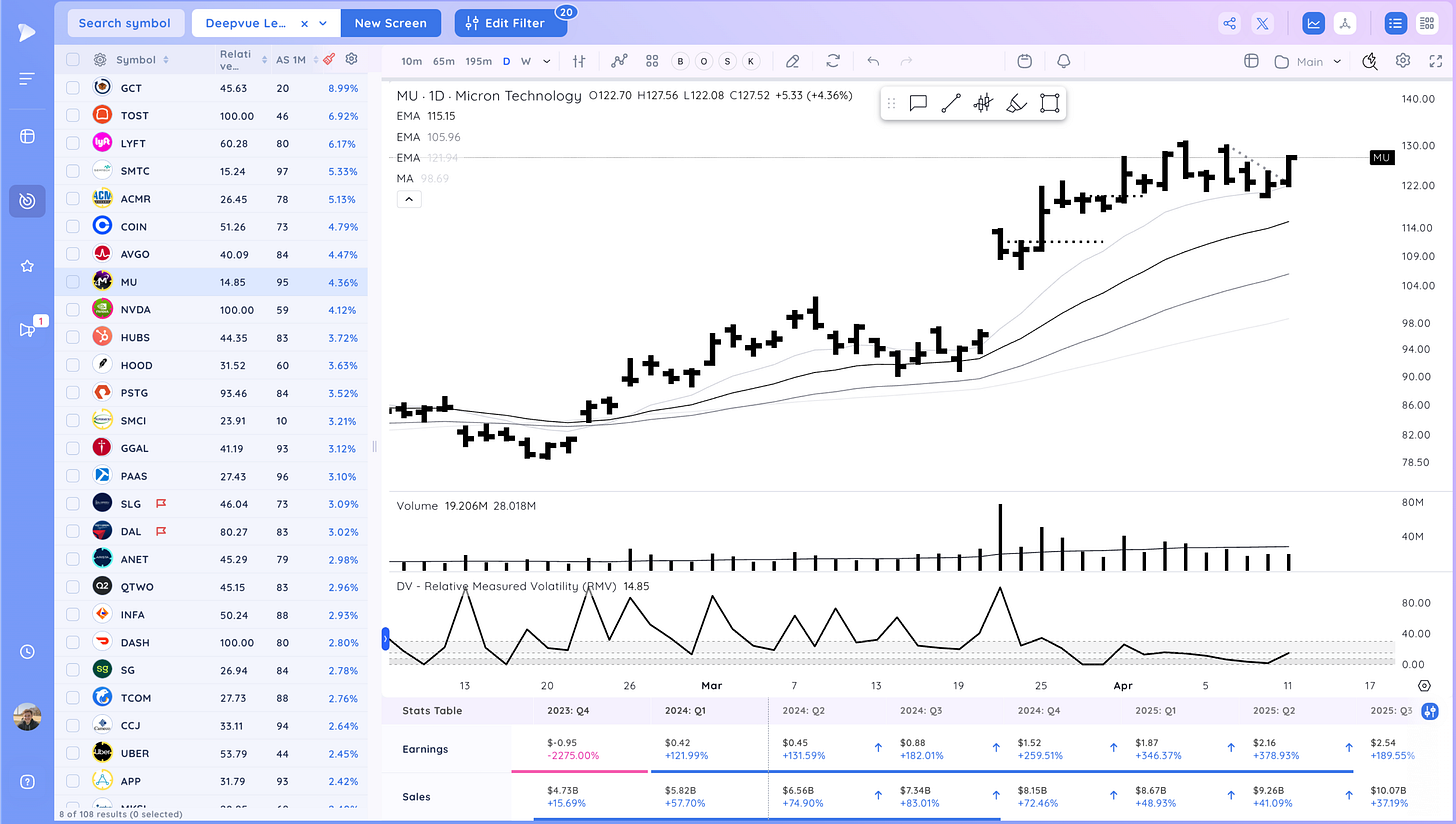Click the New Screen button

[390, 23]
